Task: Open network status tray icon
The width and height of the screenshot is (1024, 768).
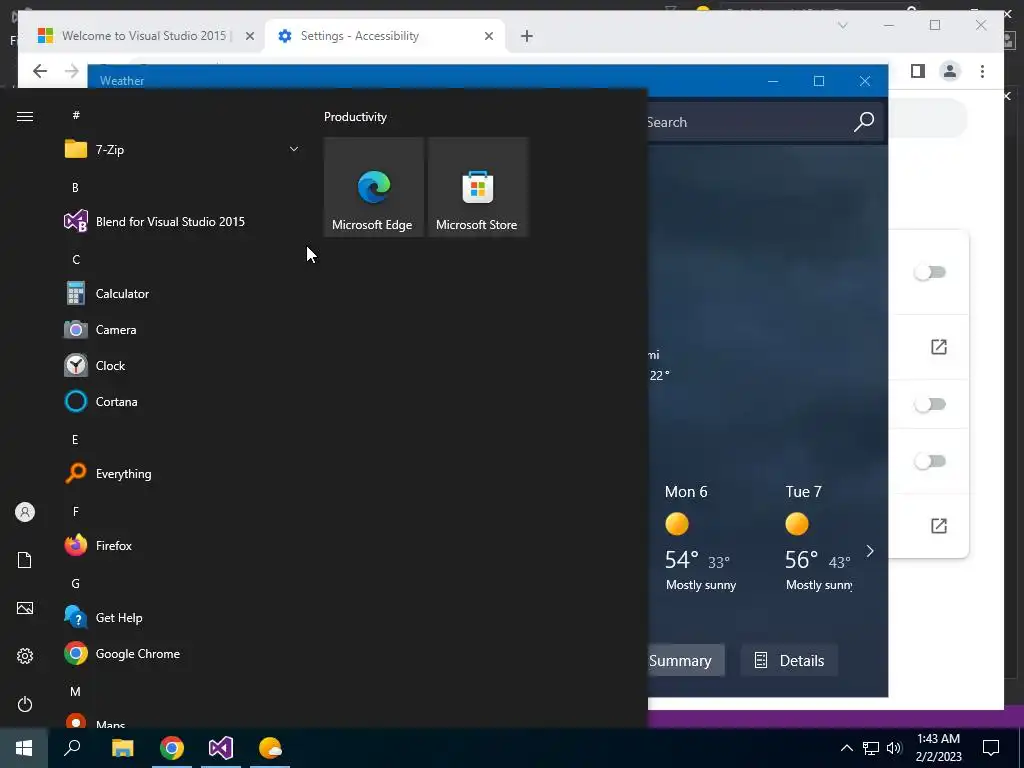Action: point(871,748)
